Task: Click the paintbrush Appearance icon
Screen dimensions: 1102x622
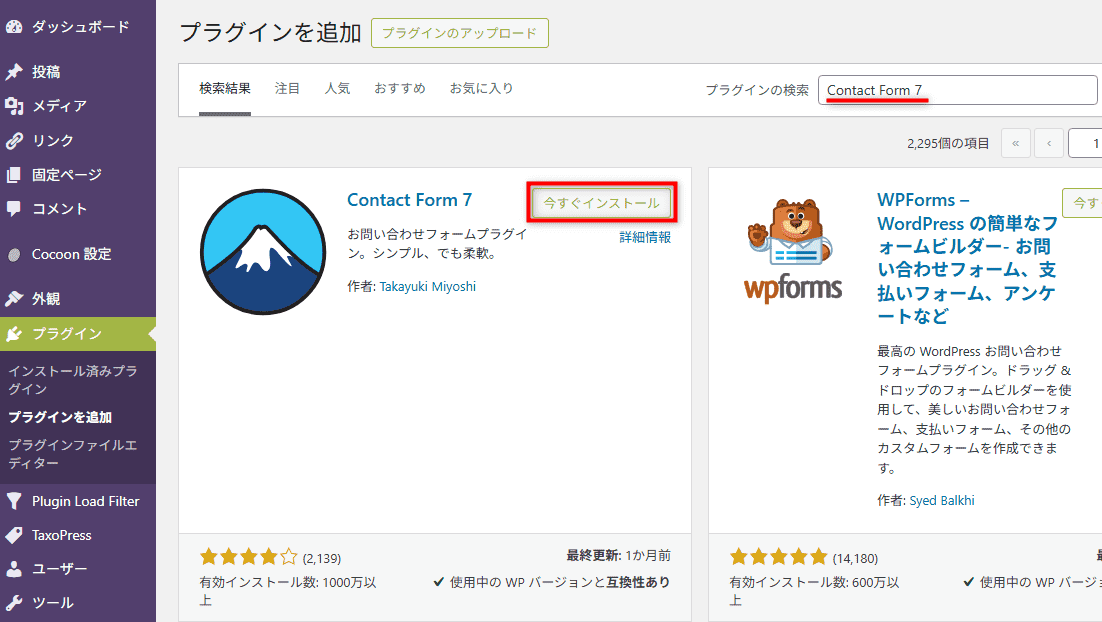Action: tap(14, 299)
